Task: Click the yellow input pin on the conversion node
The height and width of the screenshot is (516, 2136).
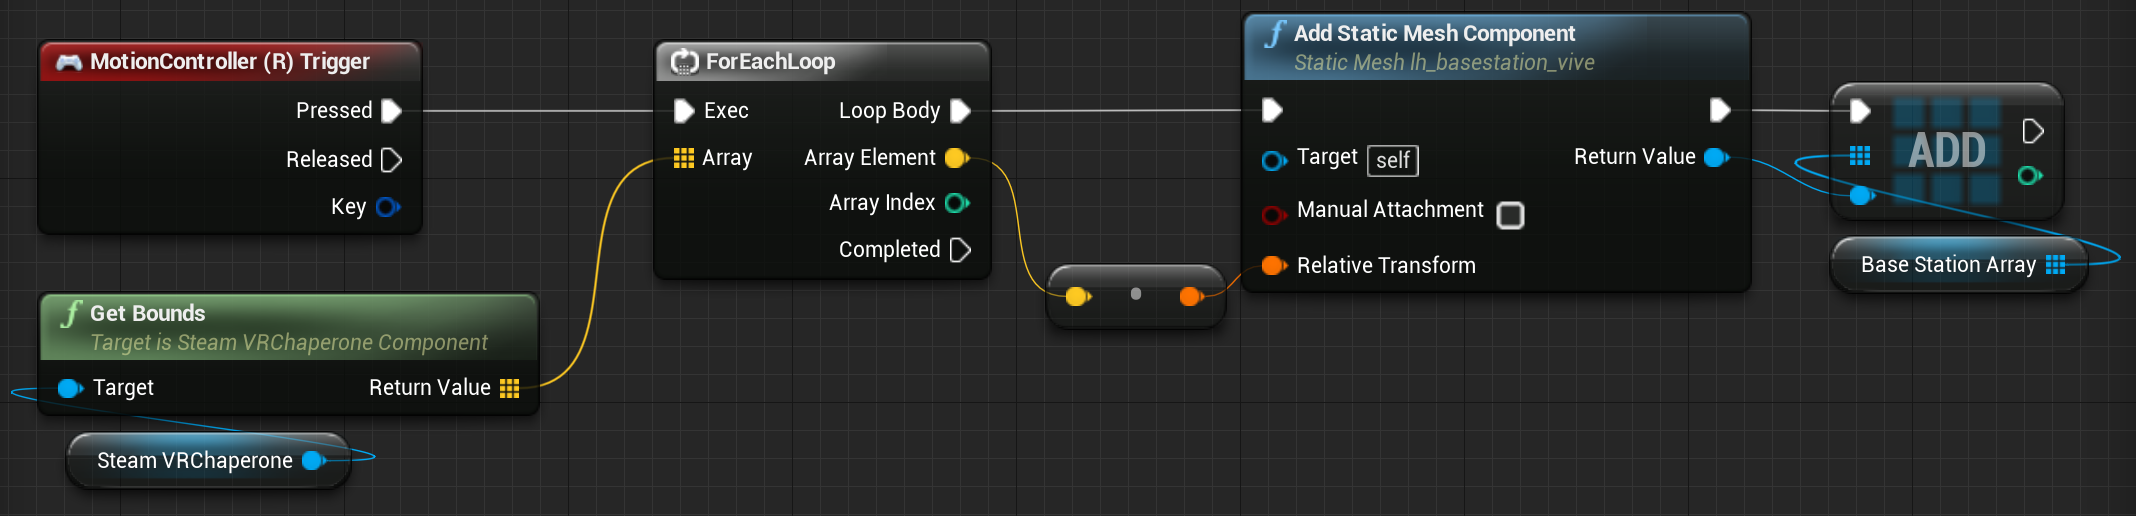Action: coord(1078,296)
